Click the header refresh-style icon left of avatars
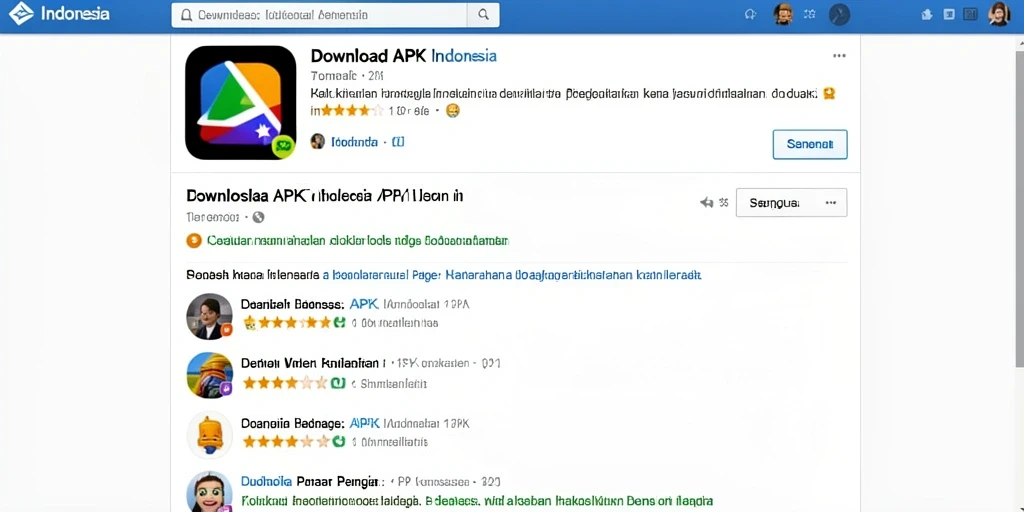This screenshot has width=1024, height=512. 750,14
